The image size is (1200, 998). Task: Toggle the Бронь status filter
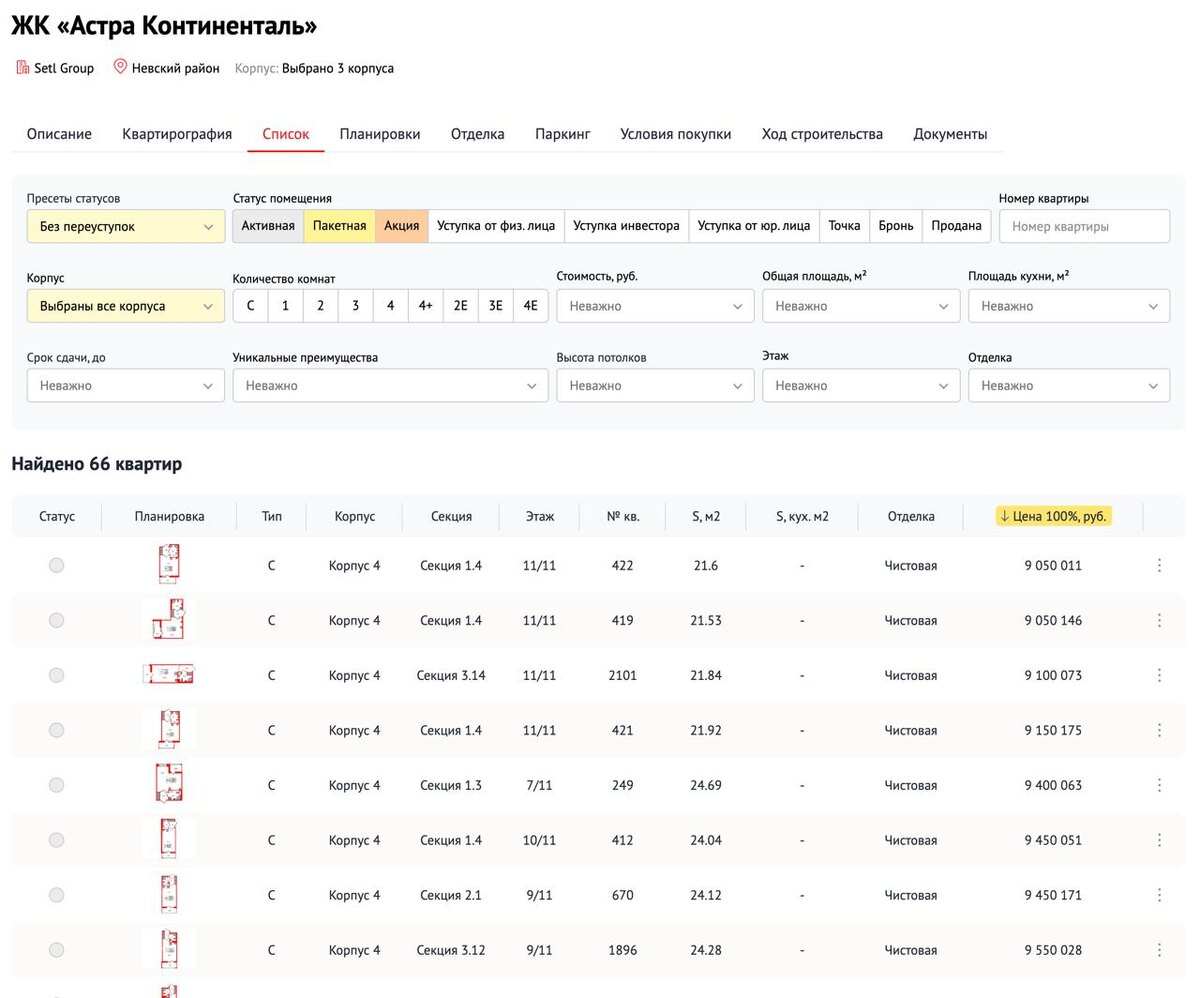click(x=896, y=226)
